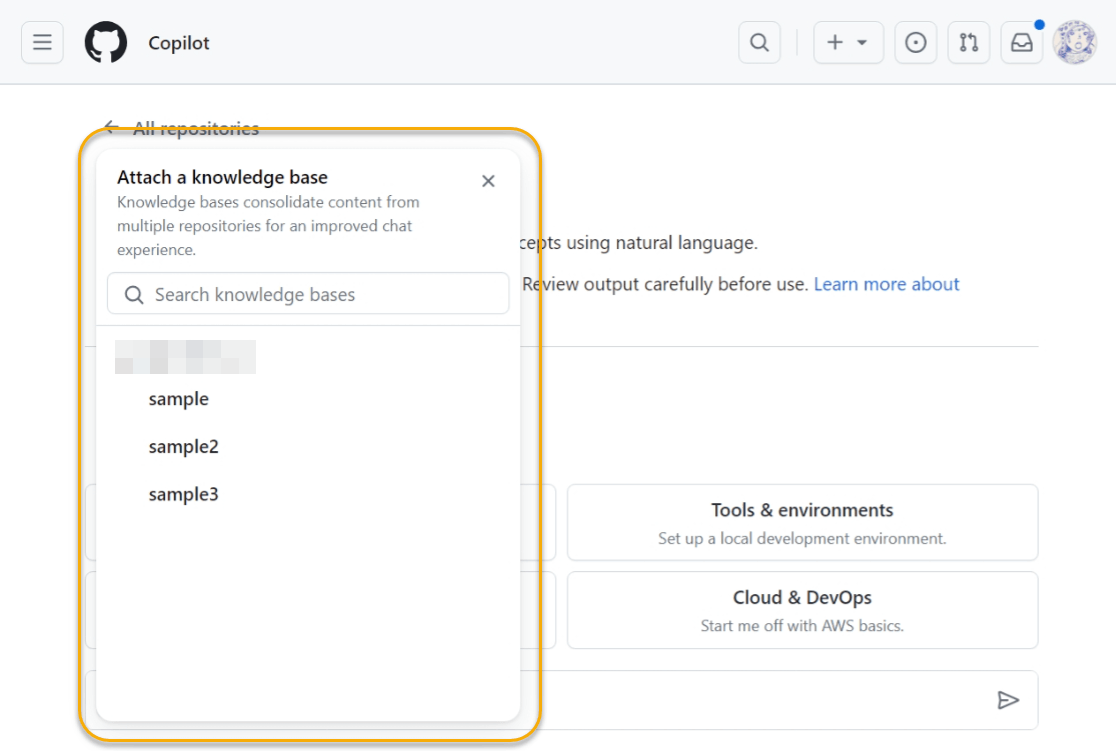Select the sample2 knowledge base
Screen dimensions: 1116x751
183,446
